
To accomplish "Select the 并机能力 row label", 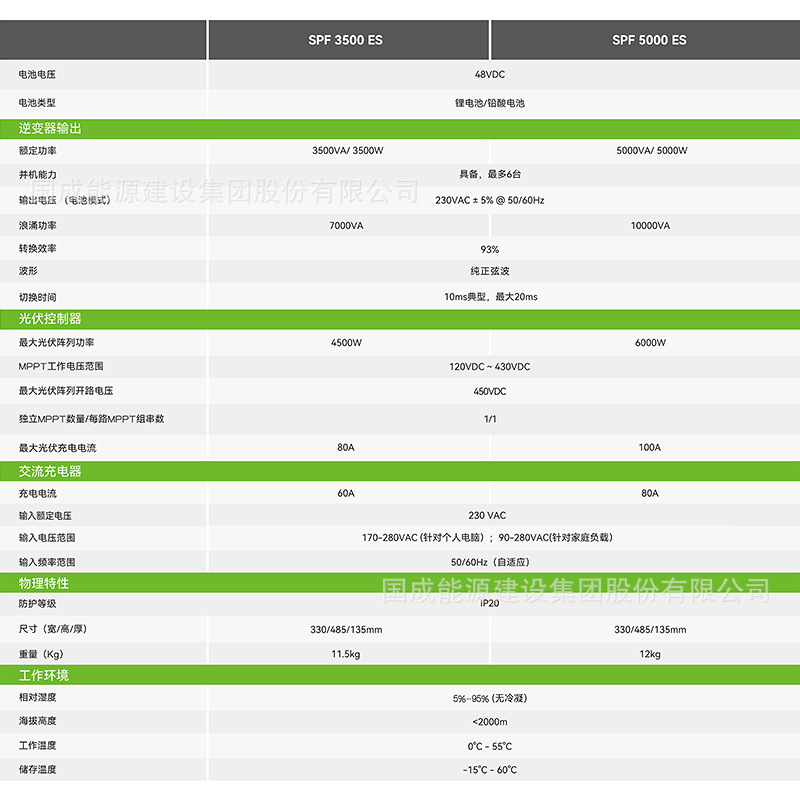I will [37, 174].
